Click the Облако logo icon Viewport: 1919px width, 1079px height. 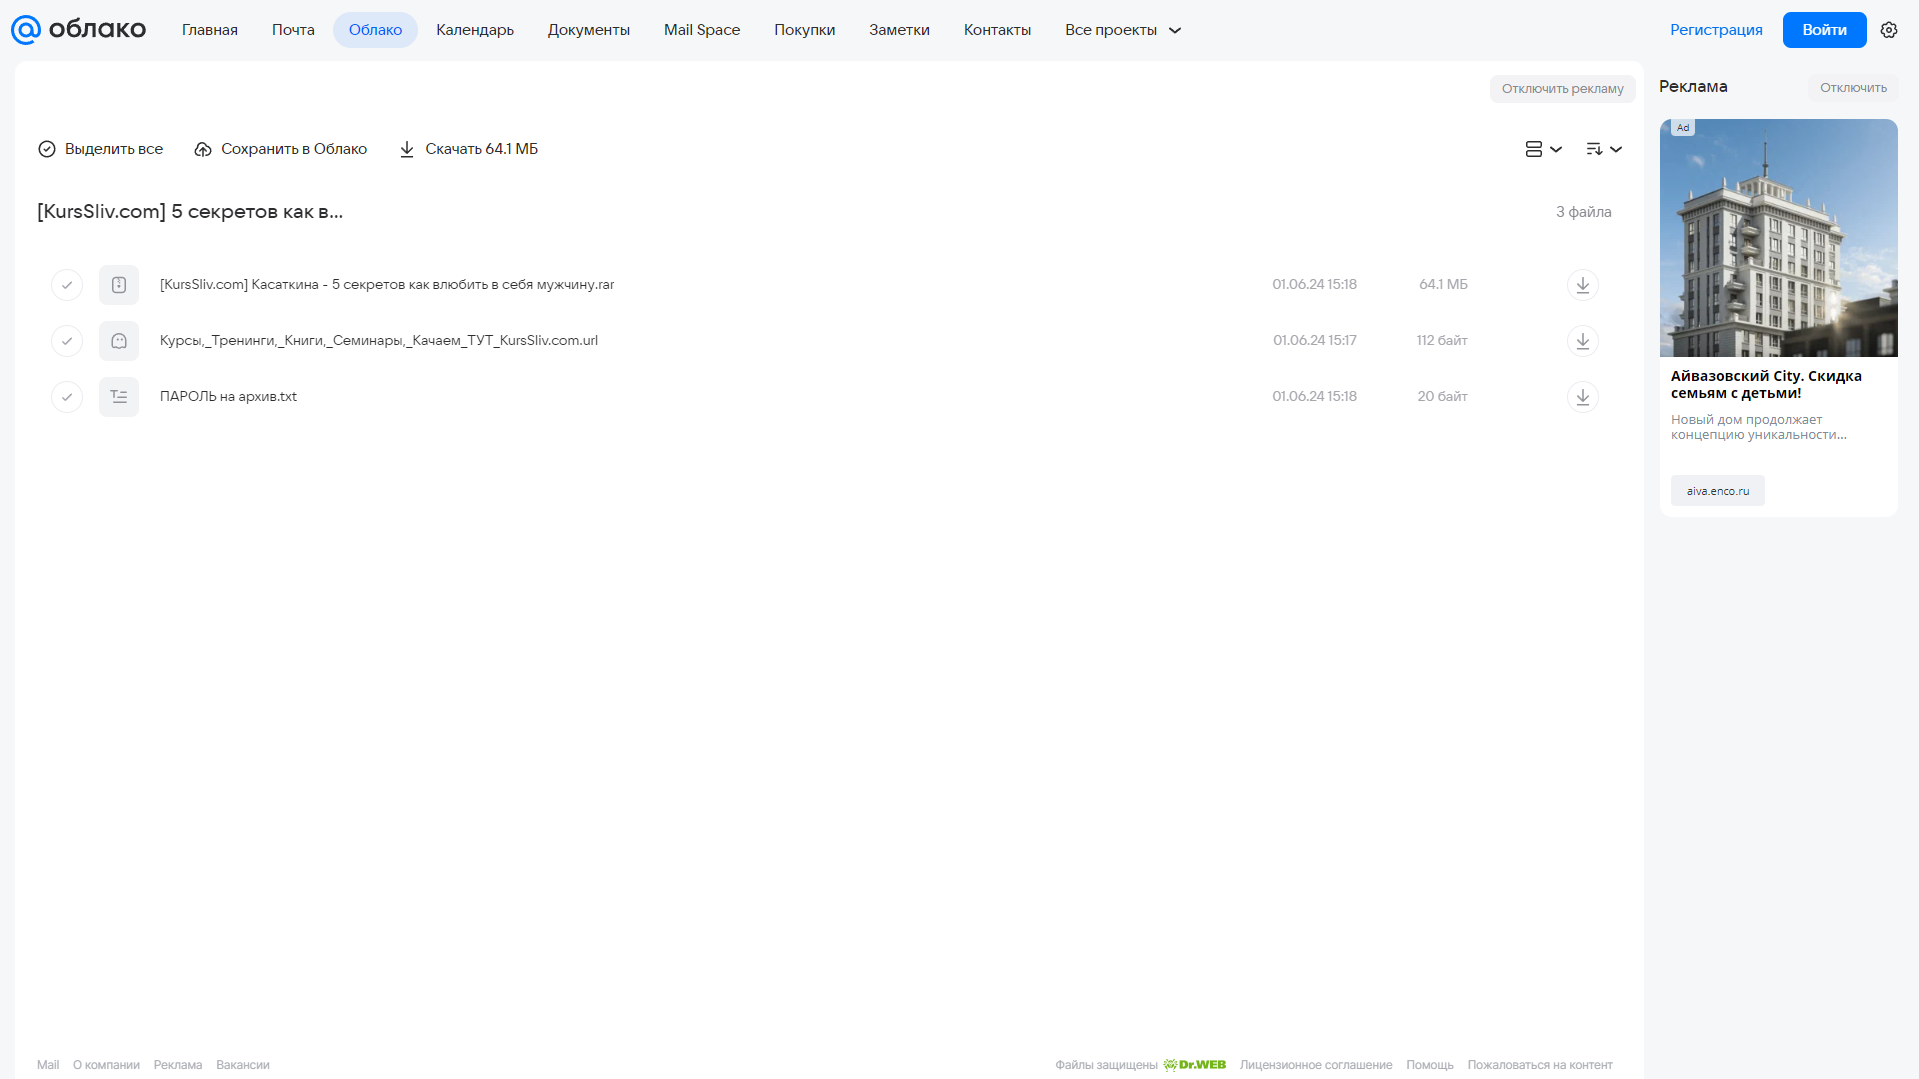click(26, 30)
